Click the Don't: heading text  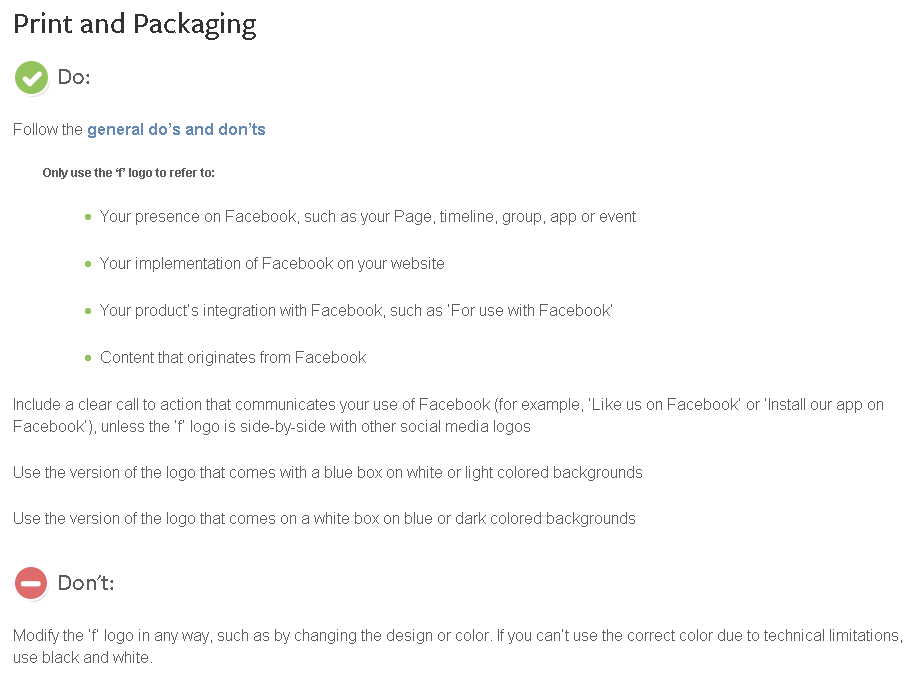coord(86,583)
